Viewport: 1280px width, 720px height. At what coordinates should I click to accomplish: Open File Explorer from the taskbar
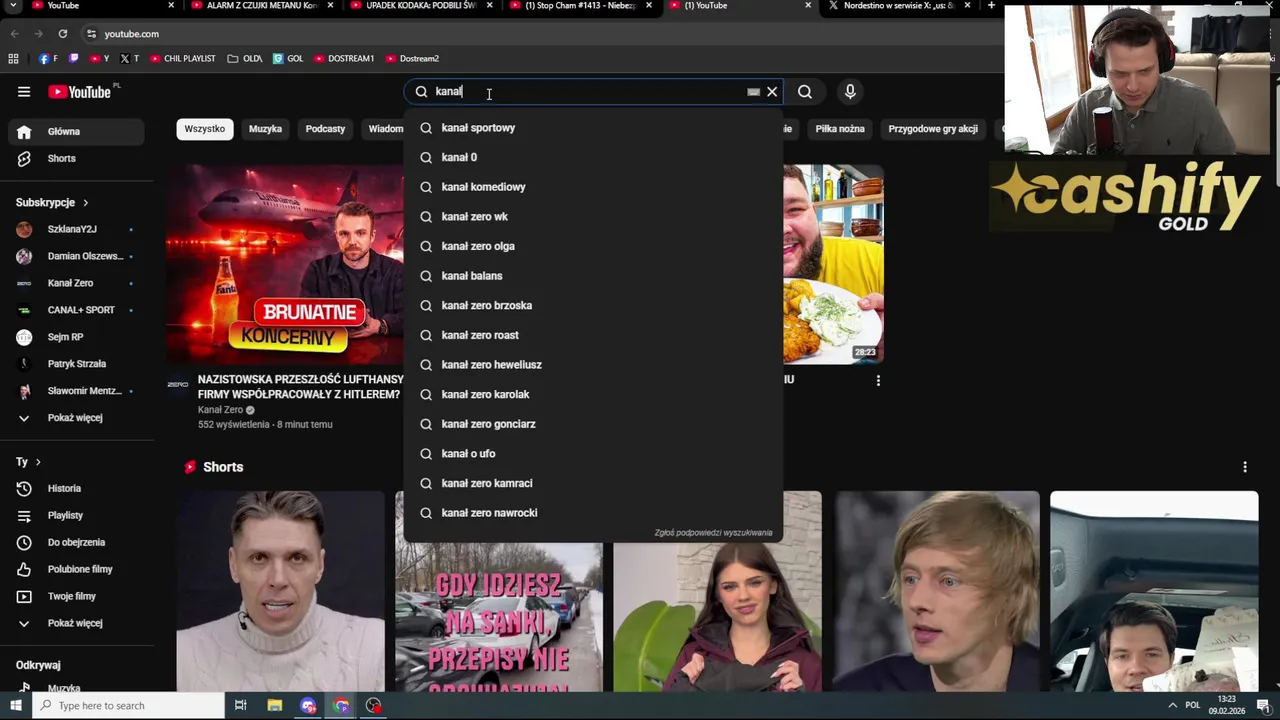pos(275,706)
